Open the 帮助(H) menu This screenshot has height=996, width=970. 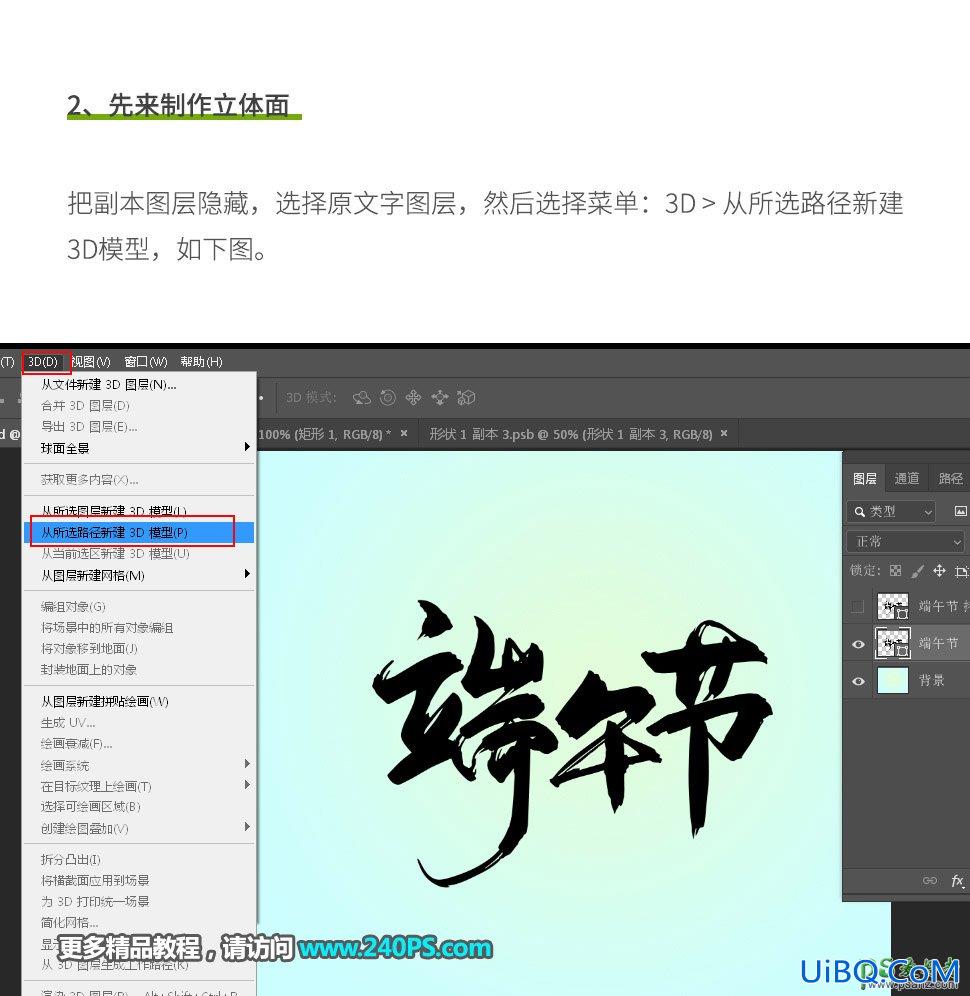(201, 361)
